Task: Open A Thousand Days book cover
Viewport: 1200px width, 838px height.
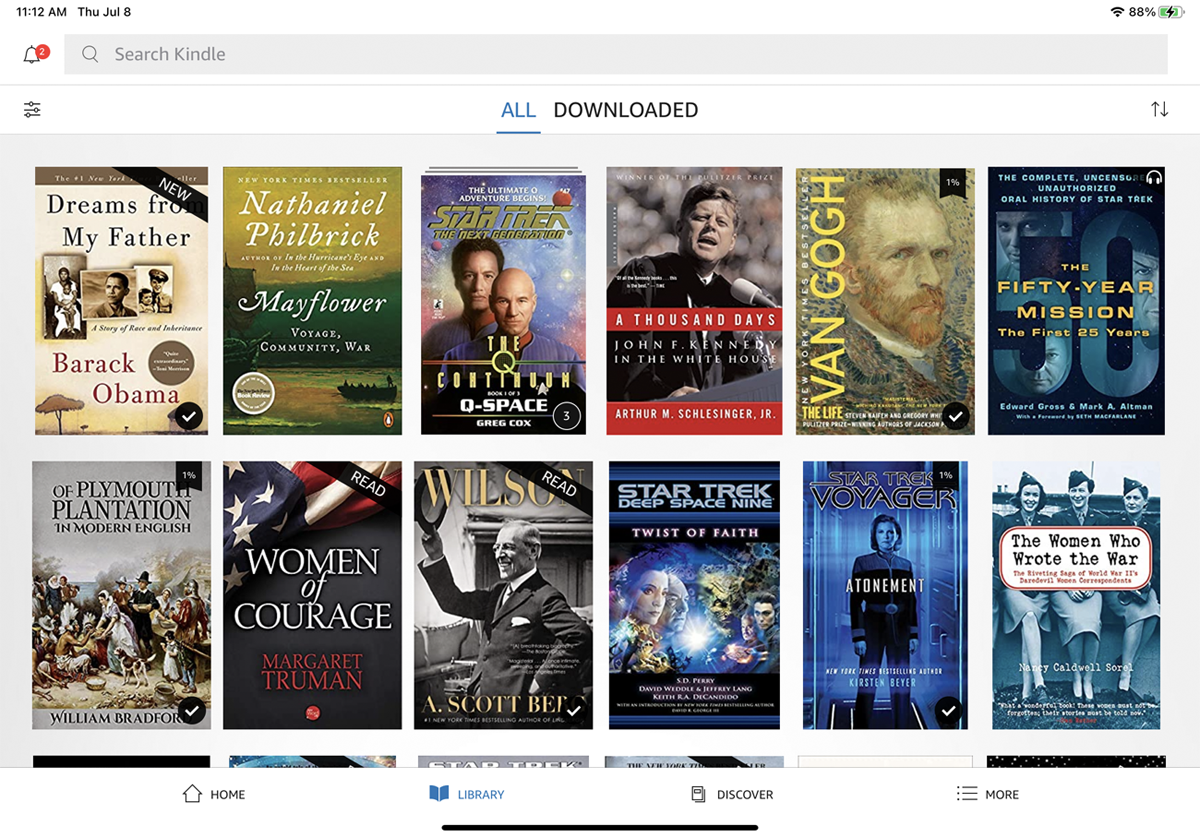Action: pyautogui.click(x=695, y=301)
